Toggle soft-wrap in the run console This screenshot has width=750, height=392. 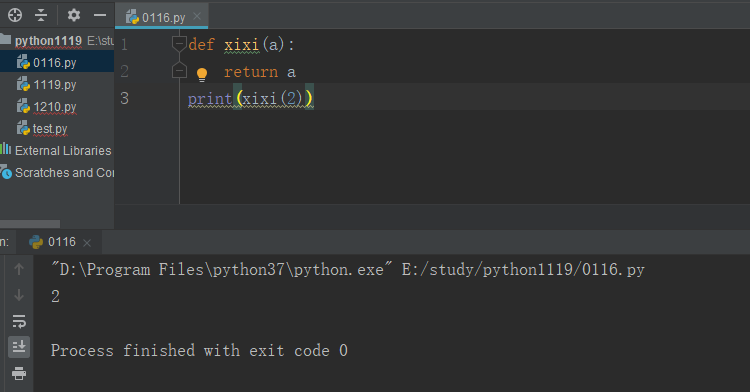(x=19, y=321)
